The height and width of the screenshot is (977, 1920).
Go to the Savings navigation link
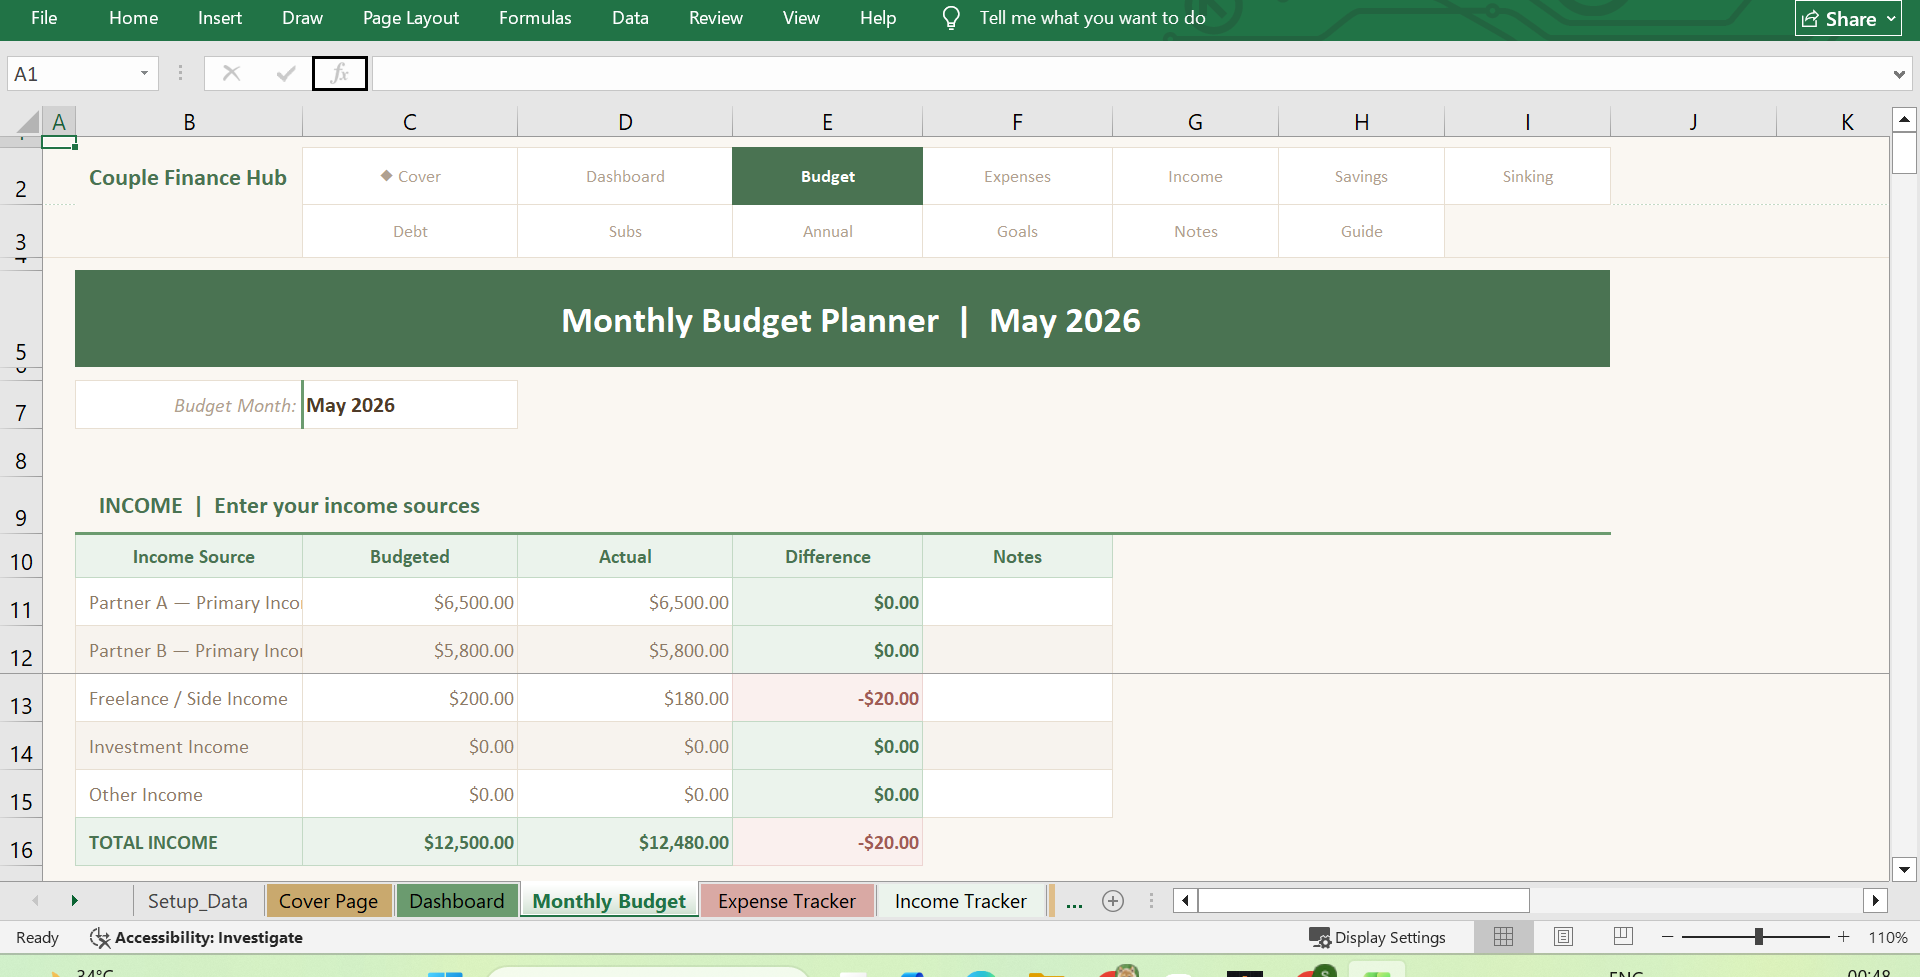(x=1361, y=176)
